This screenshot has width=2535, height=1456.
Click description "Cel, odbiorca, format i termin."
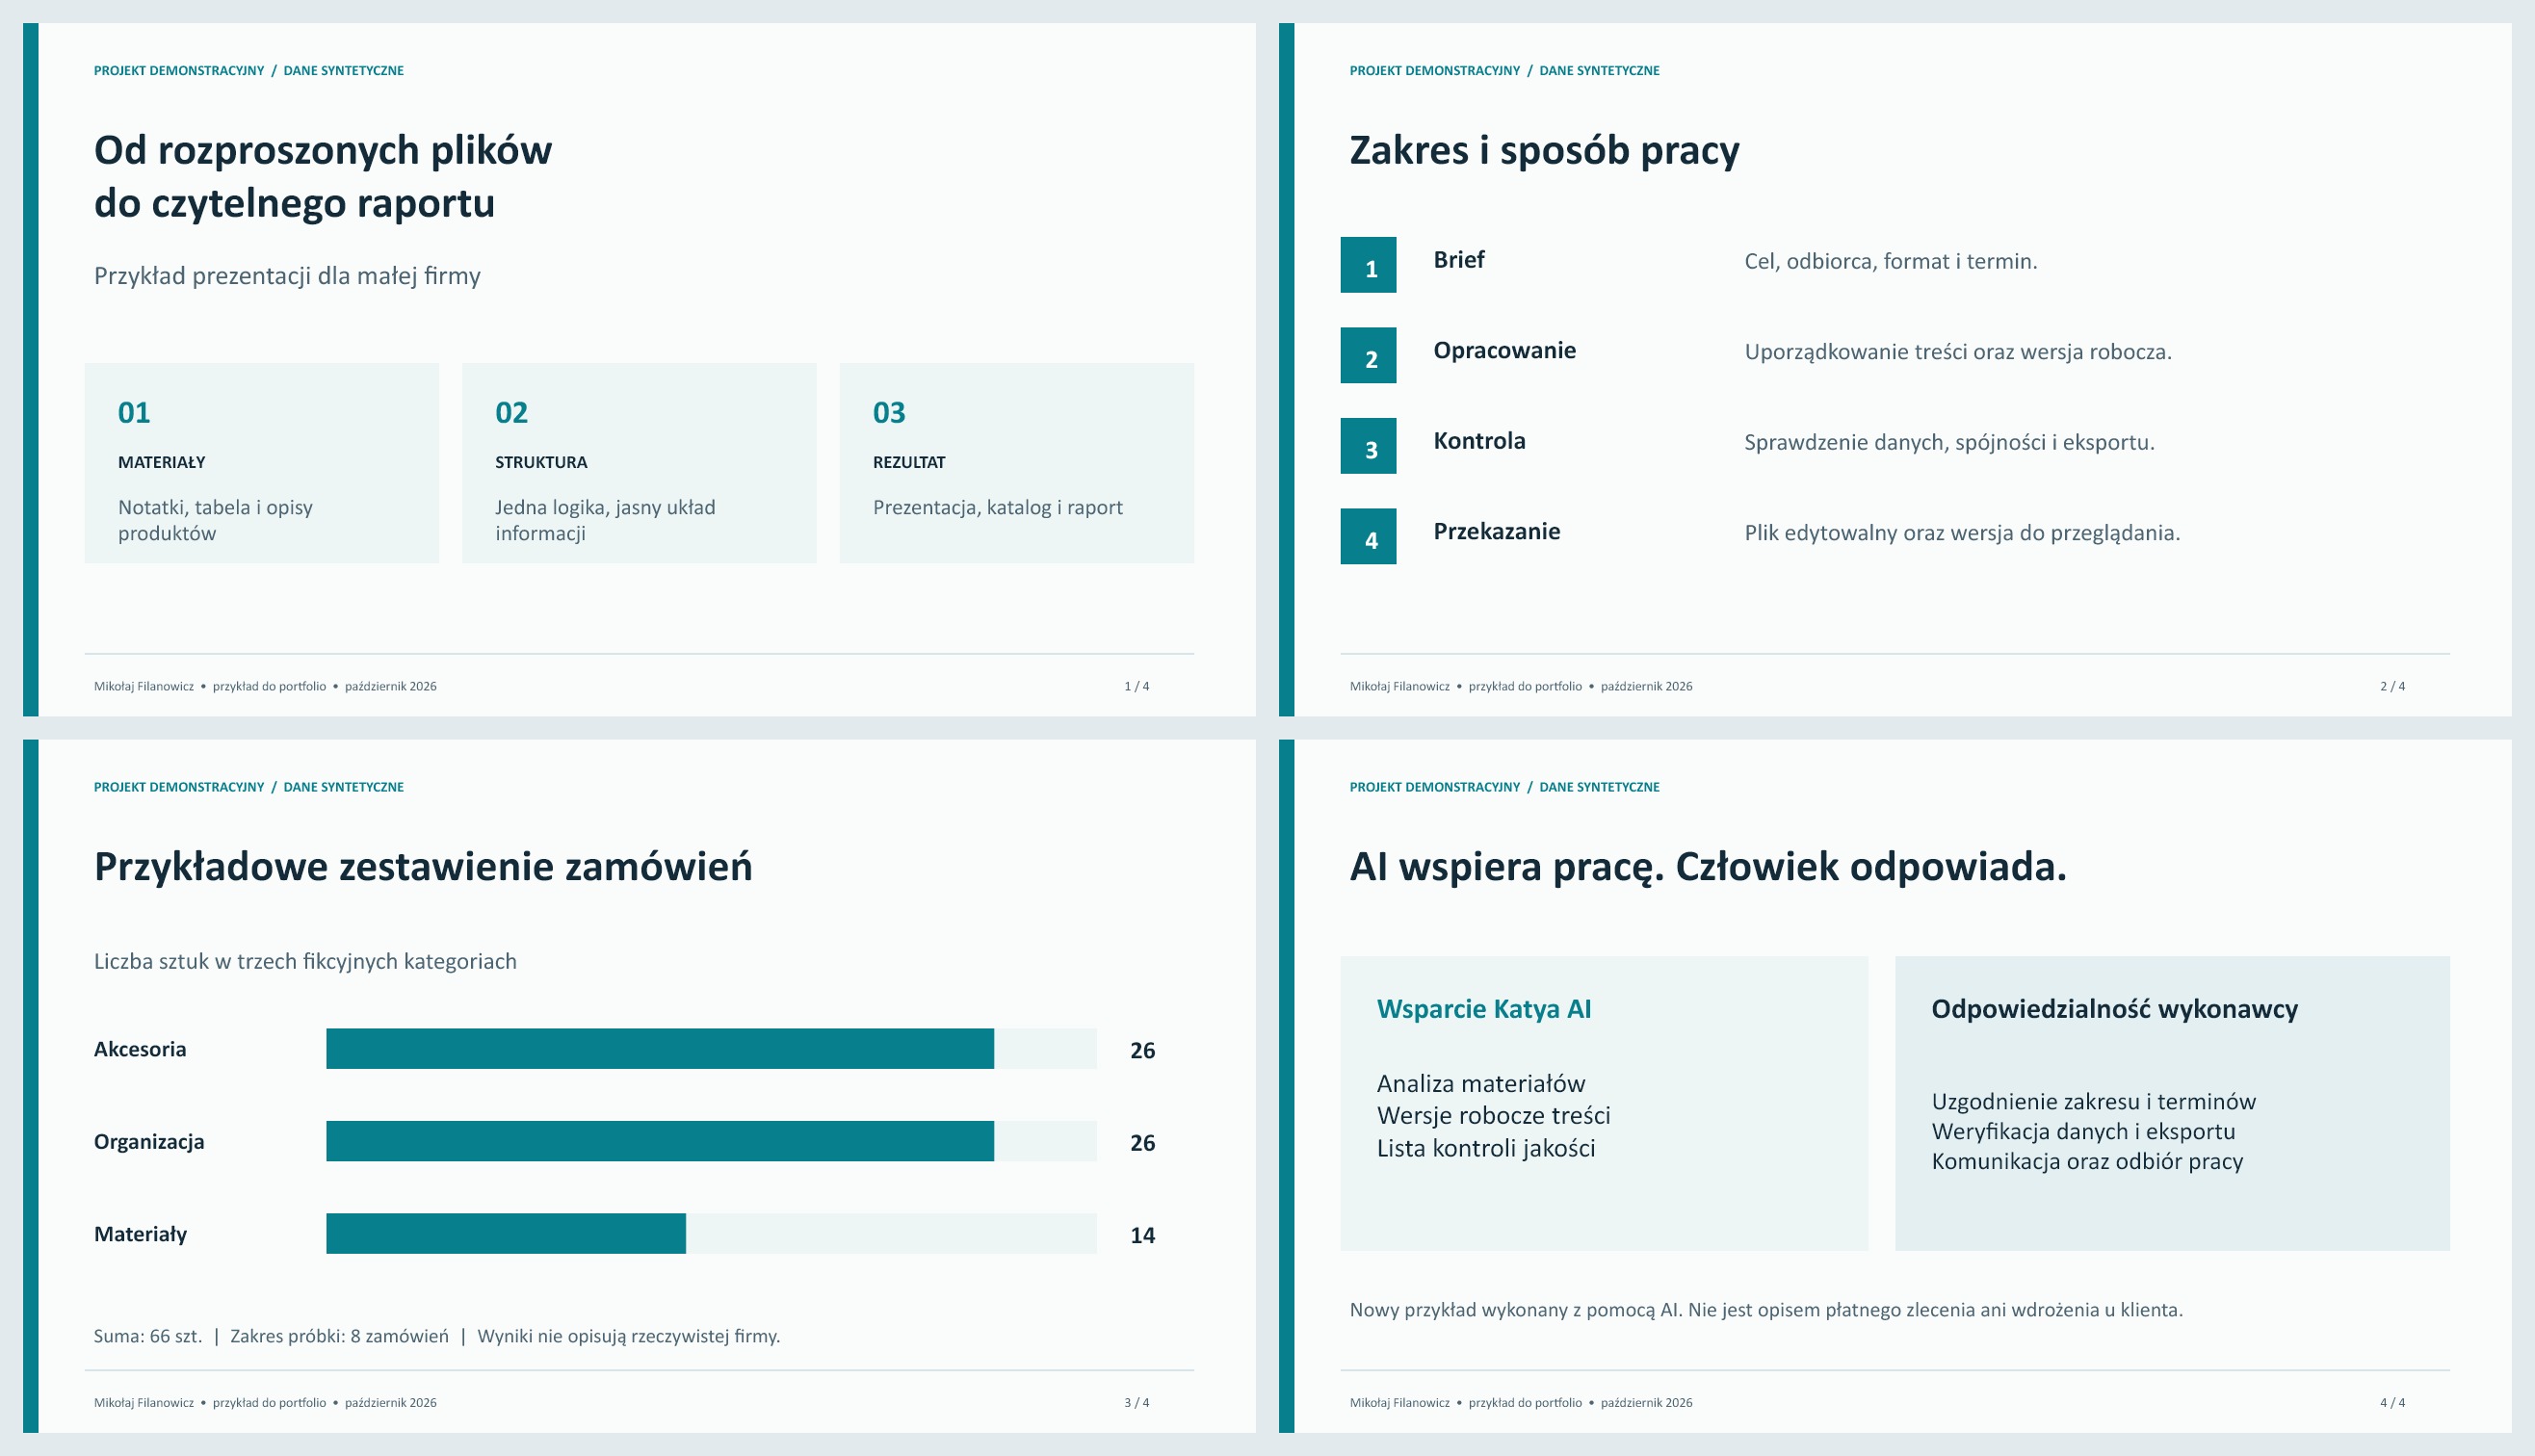[1890, 262]
